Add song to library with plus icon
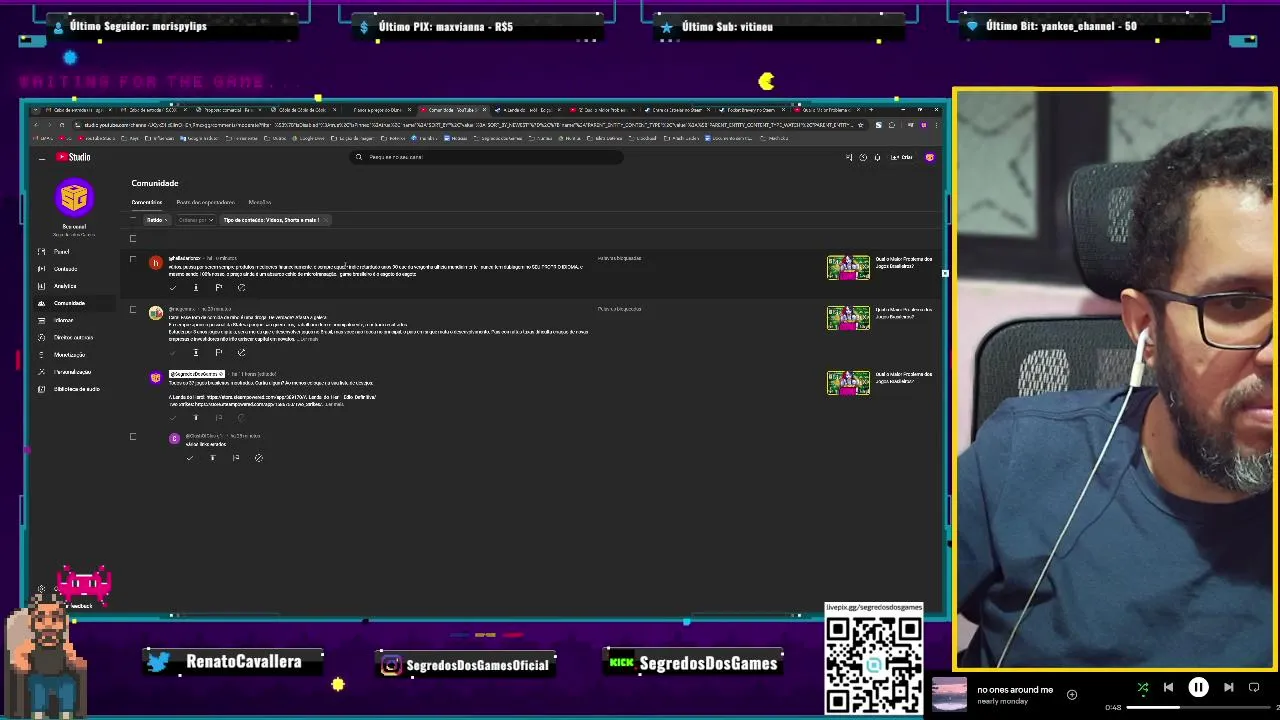Screen dimensions: 1280x720 coord(1072,694)
